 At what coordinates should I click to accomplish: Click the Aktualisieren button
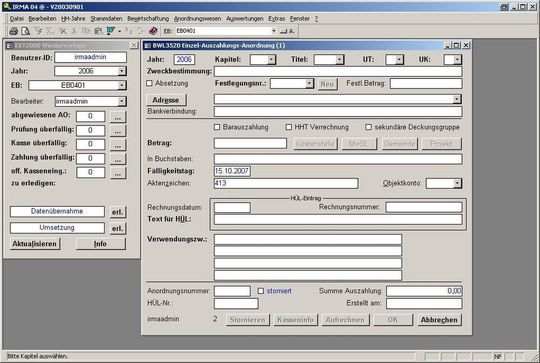[x=34, y=244]
